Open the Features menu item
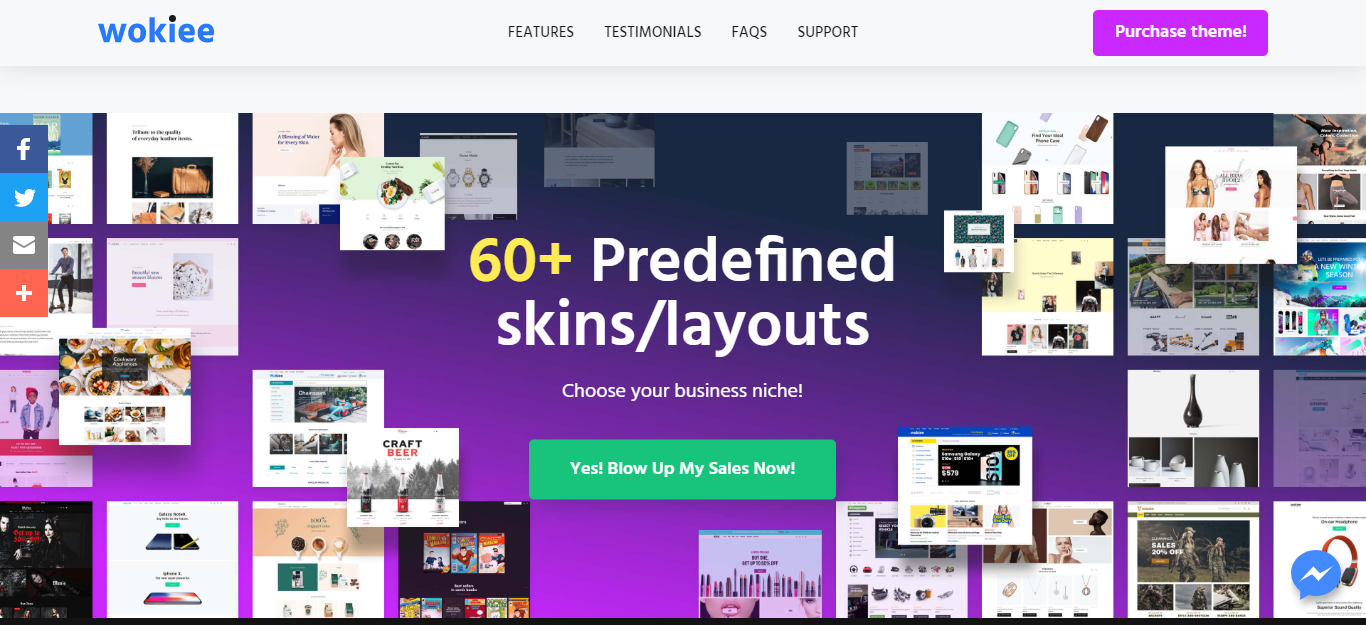The width and height of the screenshot is (1366, 625). (541, 32)
